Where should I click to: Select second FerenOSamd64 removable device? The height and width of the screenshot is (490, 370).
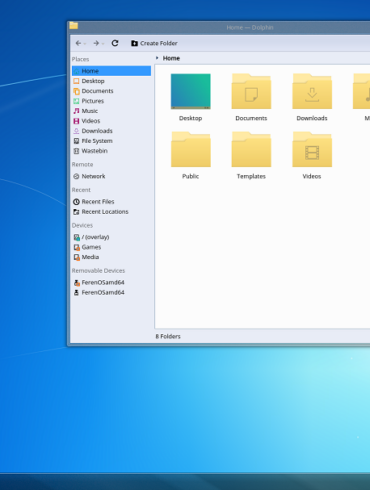pyautogui.click(x=111, y=292)
